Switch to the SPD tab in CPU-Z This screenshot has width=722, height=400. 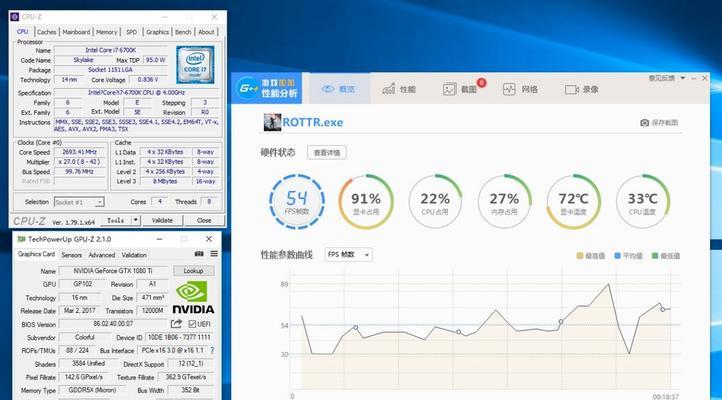tap(132, 32)
